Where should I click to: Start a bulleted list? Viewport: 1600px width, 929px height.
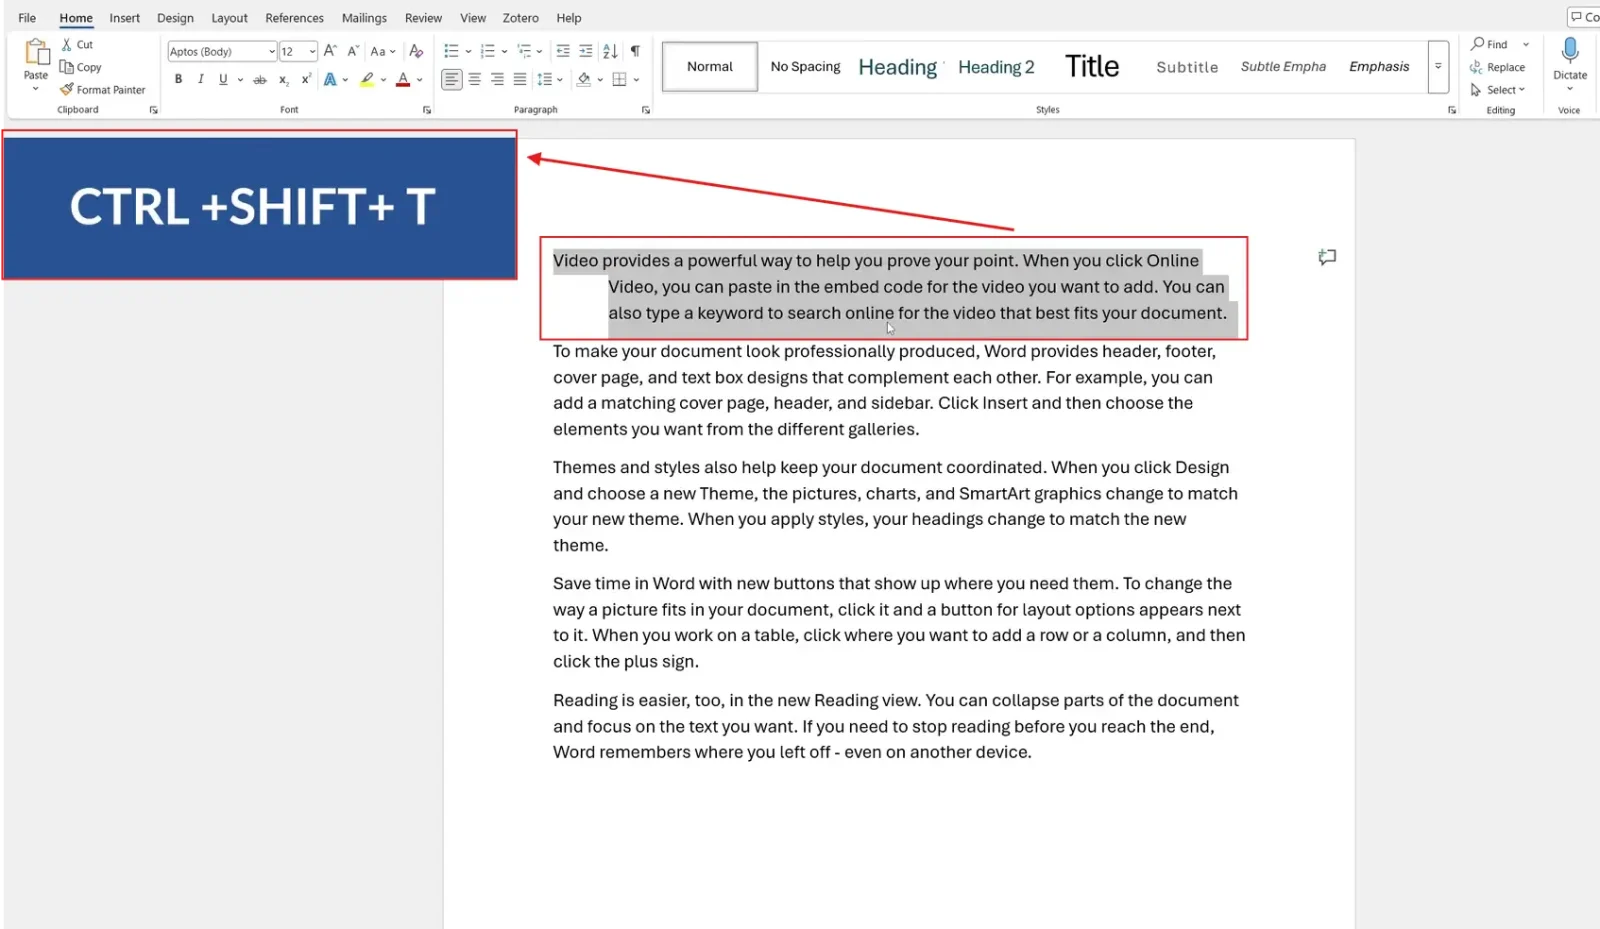pyautogui.click(x=451, y=51)
